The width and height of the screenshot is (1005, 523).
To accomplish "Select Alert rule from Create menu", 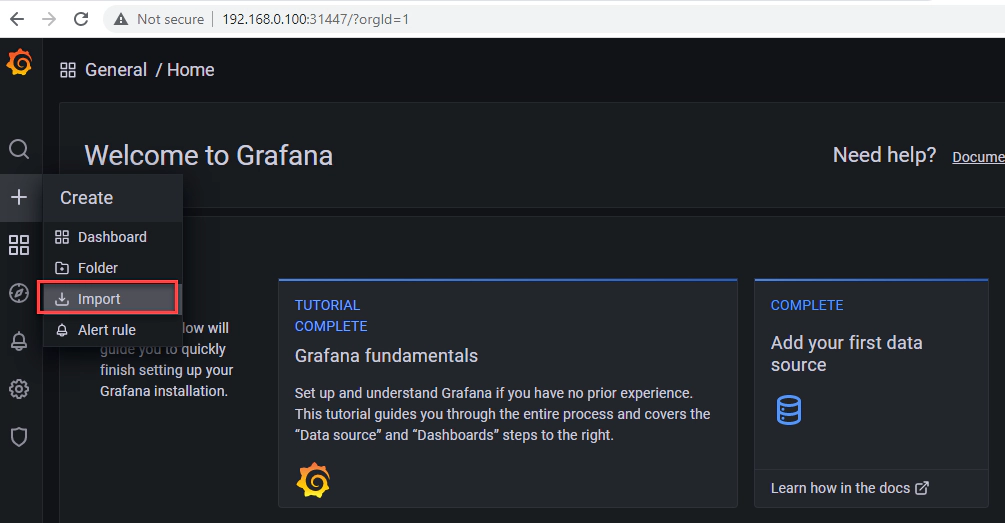I will 113,330.
